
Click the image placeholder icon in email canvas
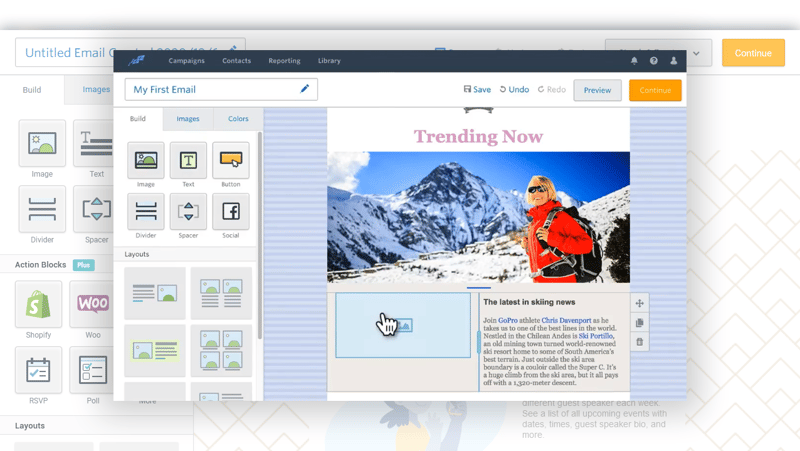tap(403, 325)
